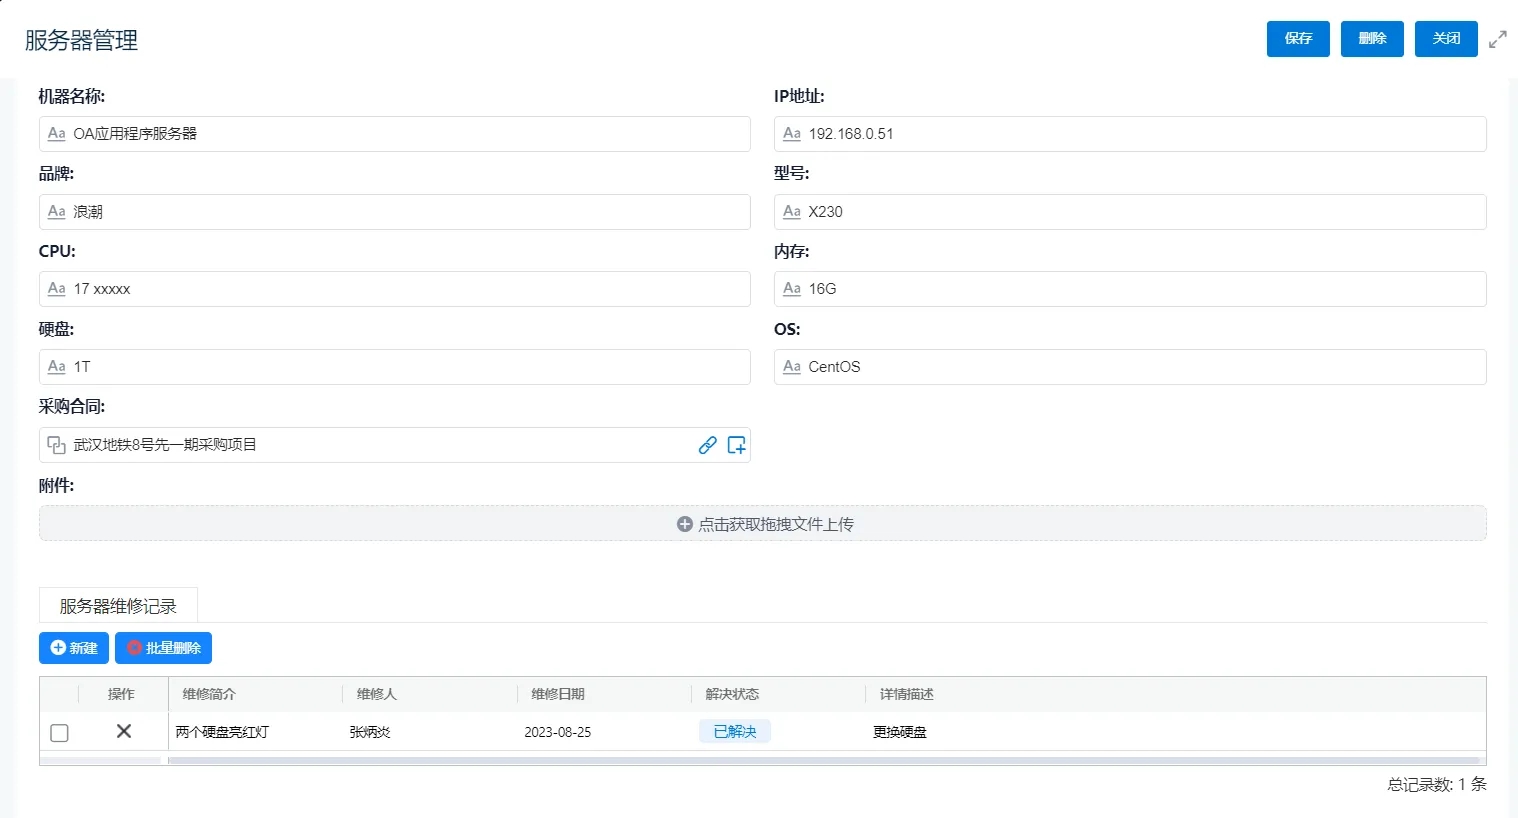
Task: Click the Aa icon in IP地址 field
Action: tap(792, 134)
